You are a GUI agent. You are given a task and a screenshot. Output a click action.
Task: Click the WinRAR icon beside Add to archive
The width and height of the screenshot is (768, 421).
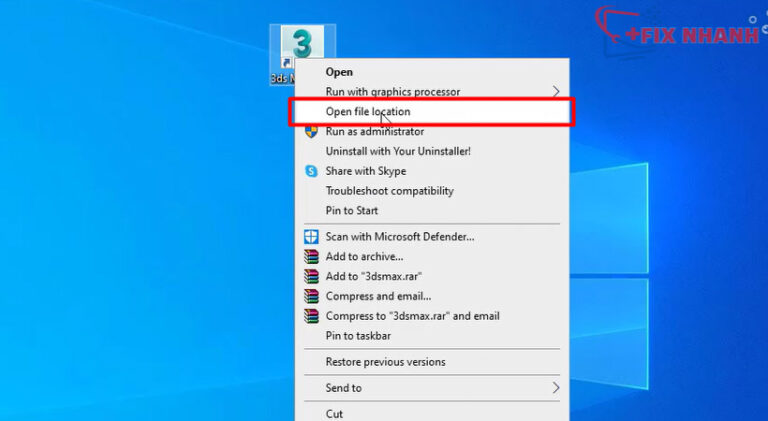pyautogui.click(x=311, y=257)
